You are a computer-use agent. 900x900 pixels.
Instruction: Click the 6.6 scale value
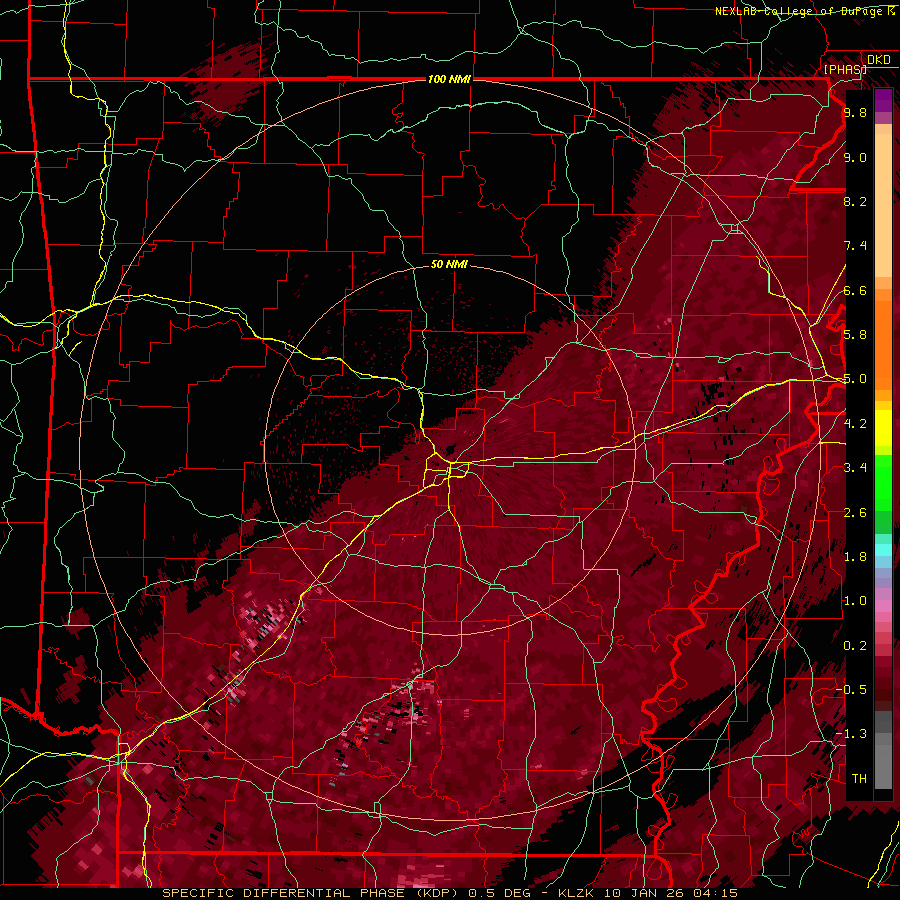[x=855, y=290]
